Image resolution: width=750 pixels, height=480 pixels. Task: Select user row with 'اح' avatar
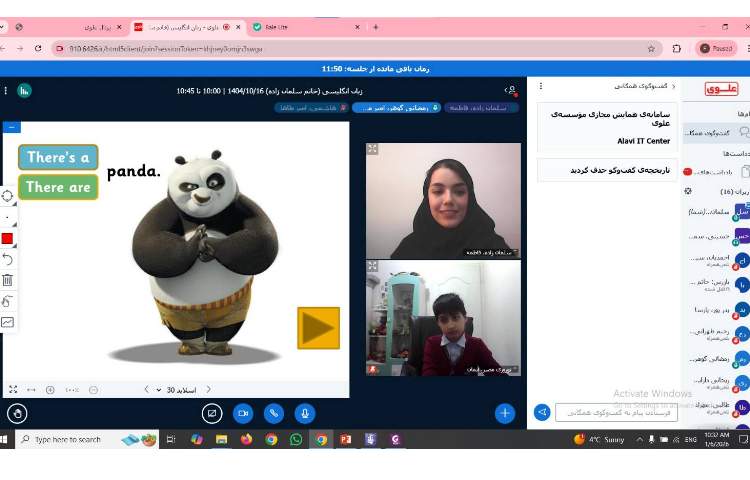click(717, 261)
